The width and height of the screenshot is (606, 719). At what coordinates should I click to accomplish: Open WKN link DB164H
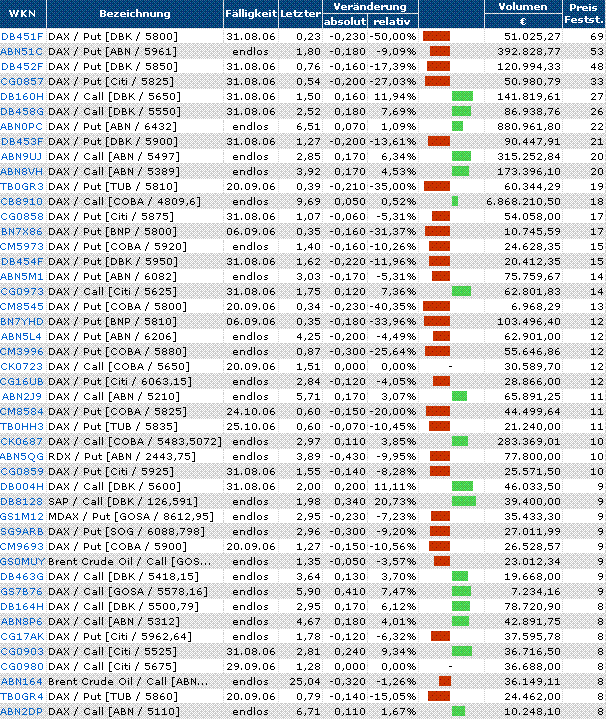tap(22, 606)
